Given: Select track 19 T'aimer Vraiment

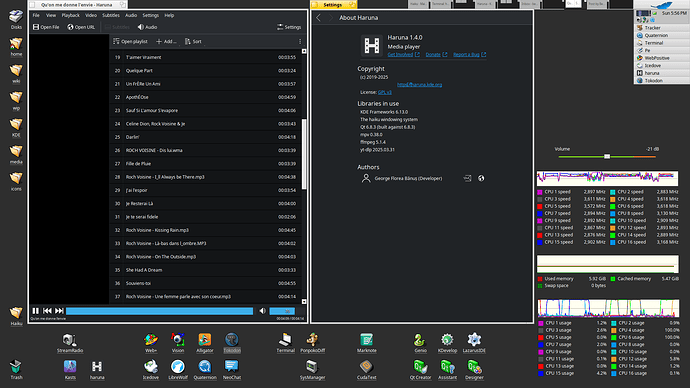Looking at the screenshot, I should [x=205, y=57].
